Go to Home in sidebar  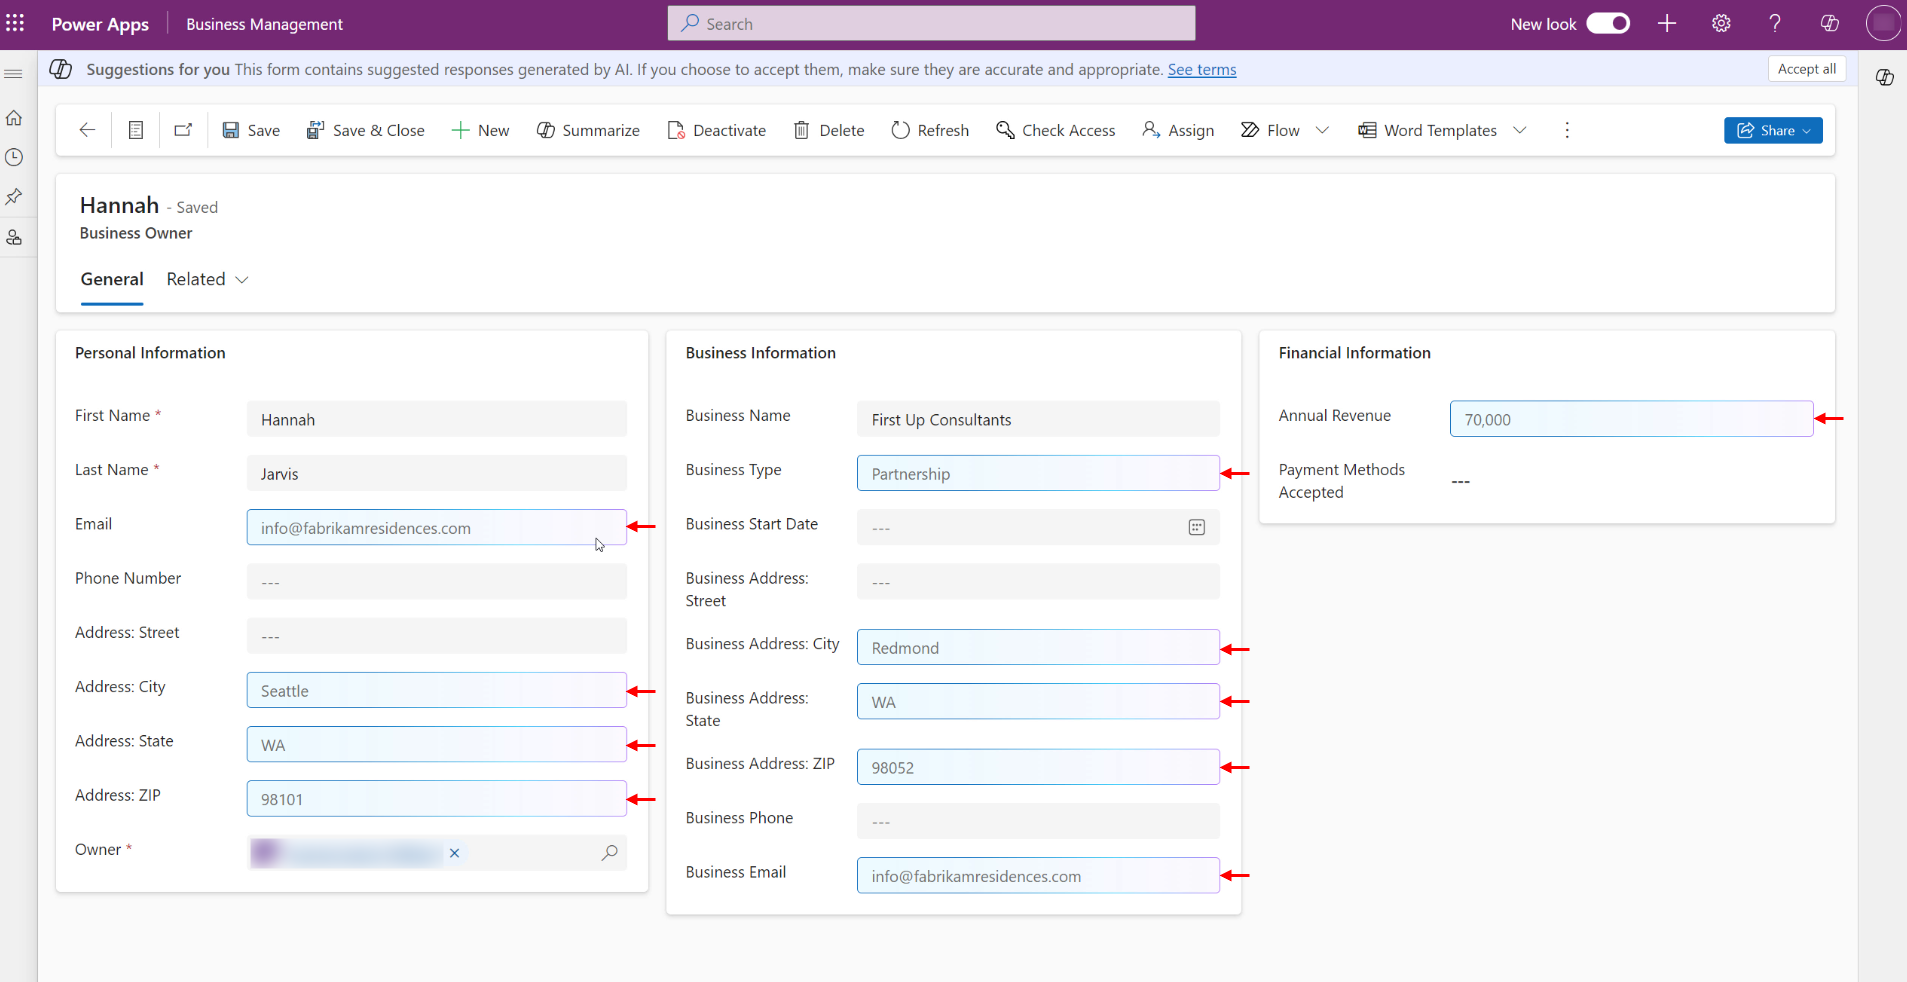(14, 118)
